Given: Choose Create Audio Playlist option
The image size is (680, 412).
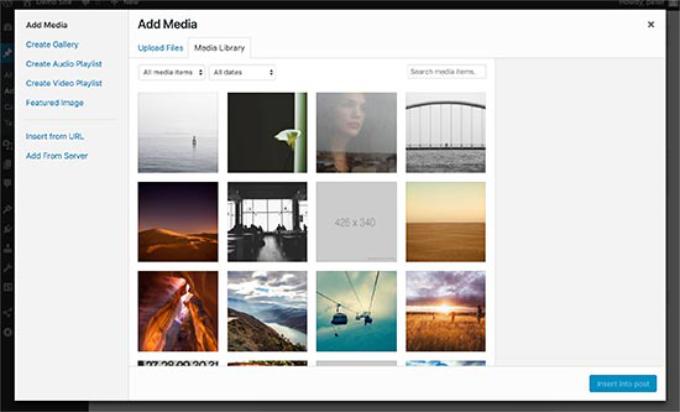Looking at the screenshot, I should (65, 64).
